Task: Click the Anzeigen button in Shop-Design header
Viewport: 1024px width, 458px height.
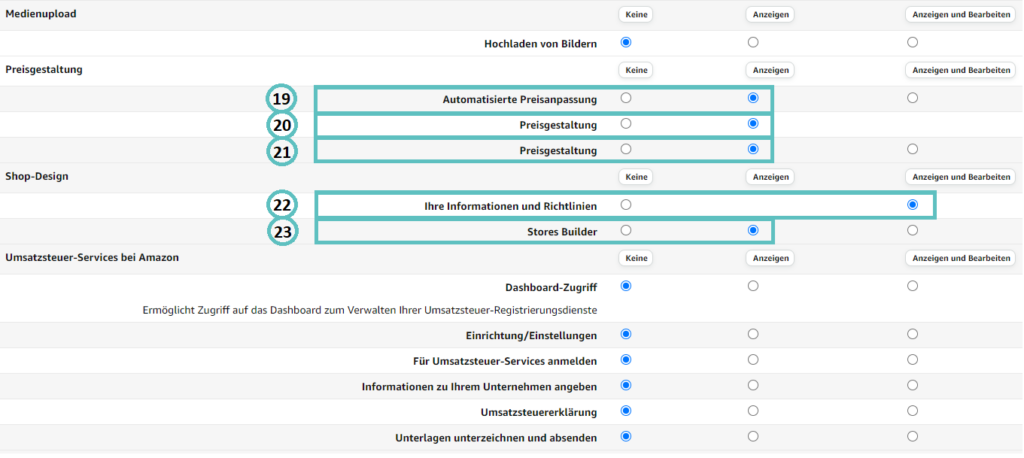Action: (770, 176)
